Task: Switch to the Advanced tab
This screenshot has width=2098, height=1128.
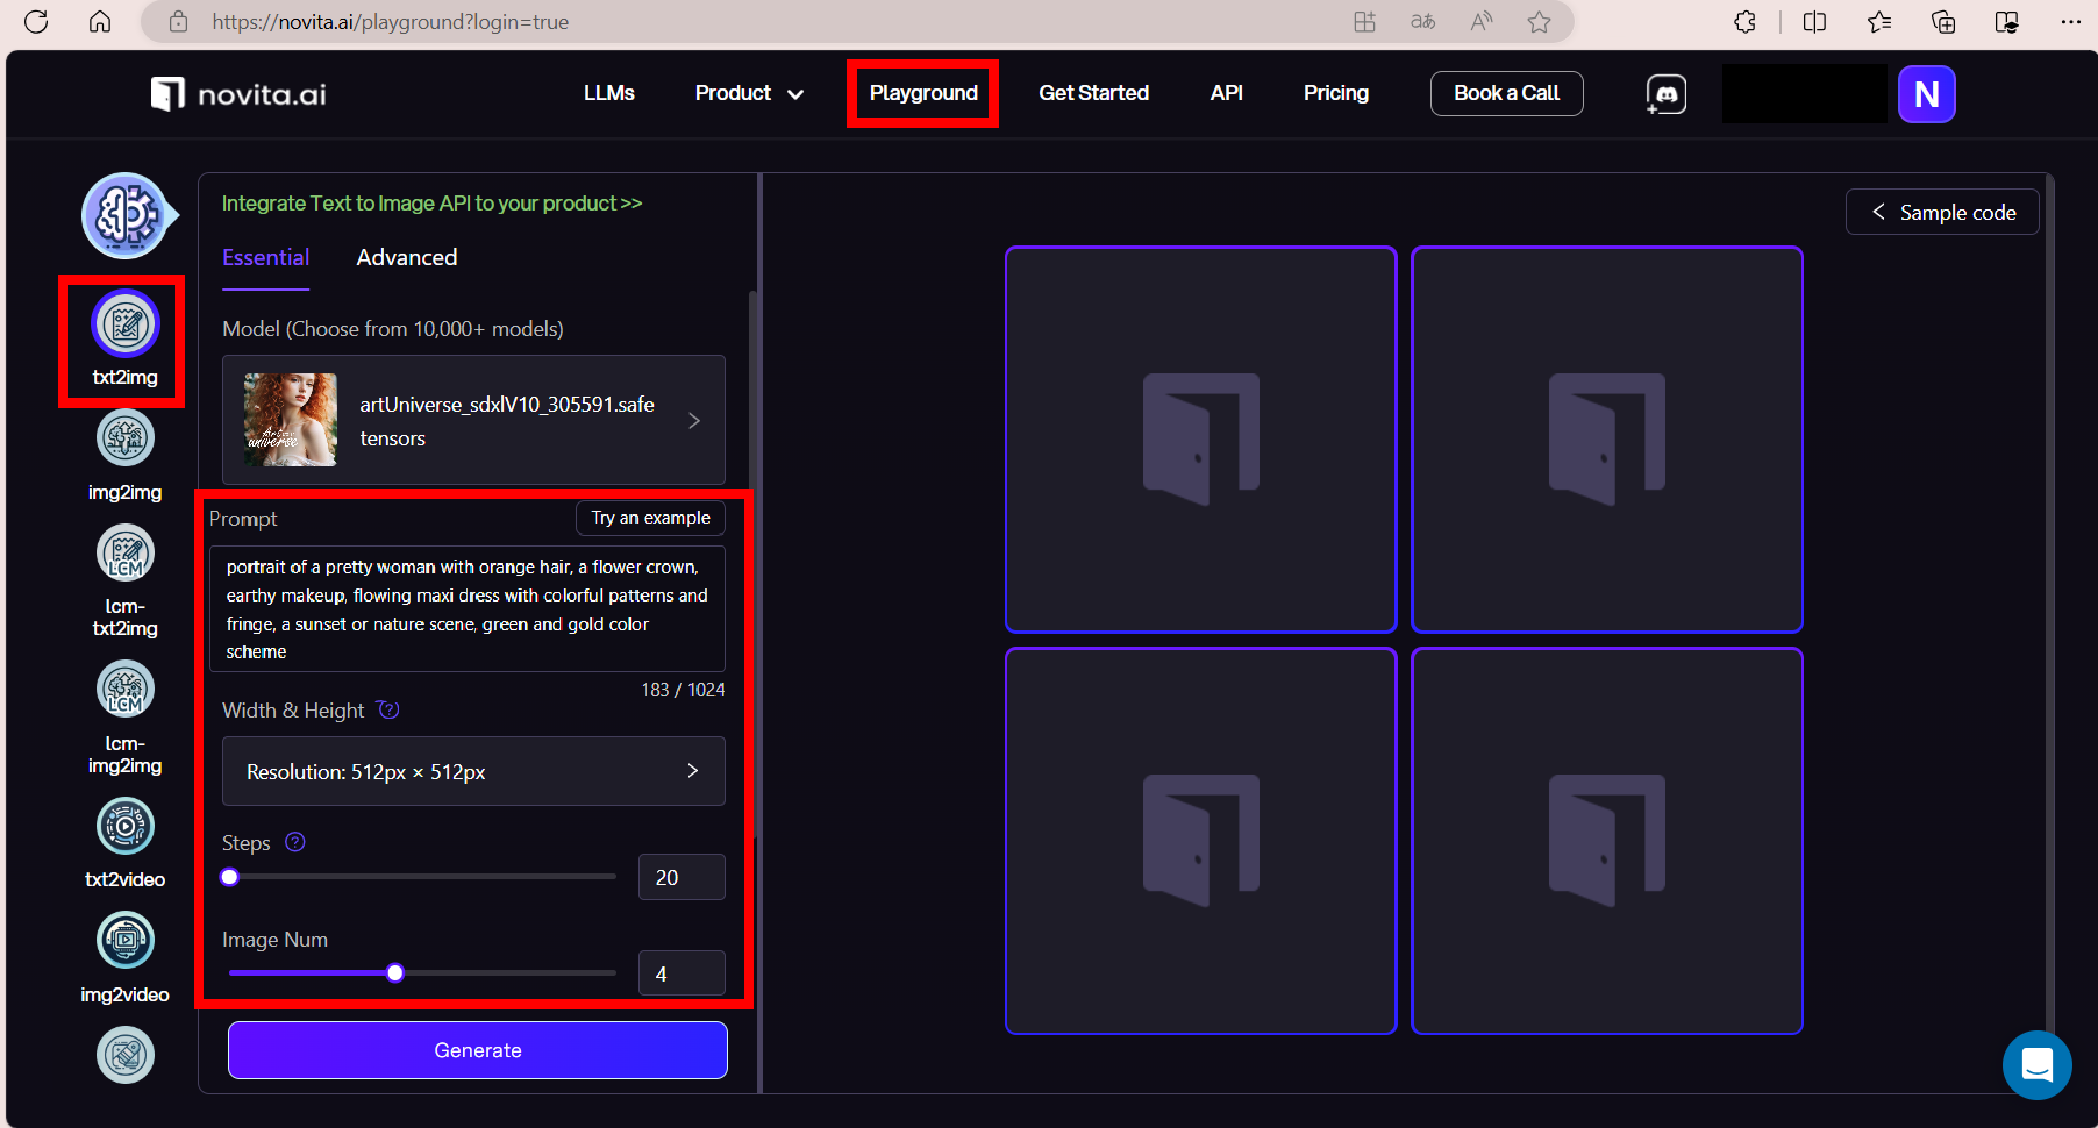Action: click(x=406, y=258)
